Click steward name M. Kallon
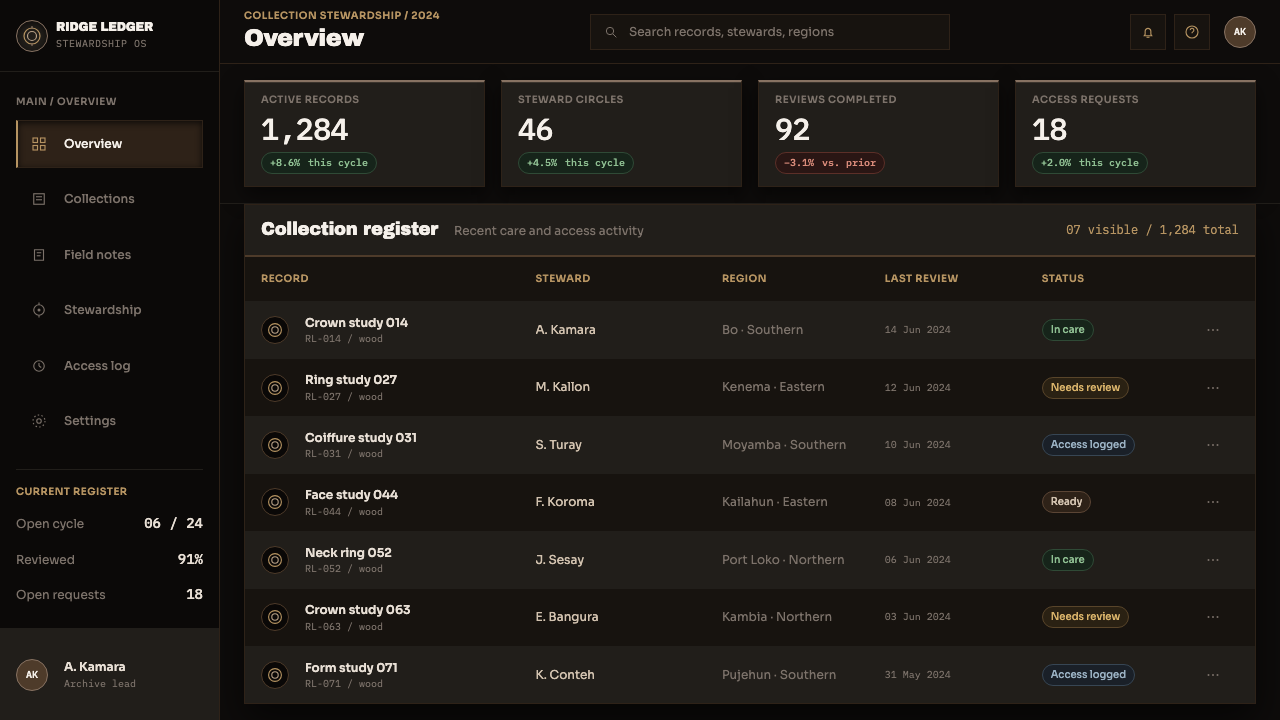The width and height of the screenshot is (1280, 720). (563, 387)
